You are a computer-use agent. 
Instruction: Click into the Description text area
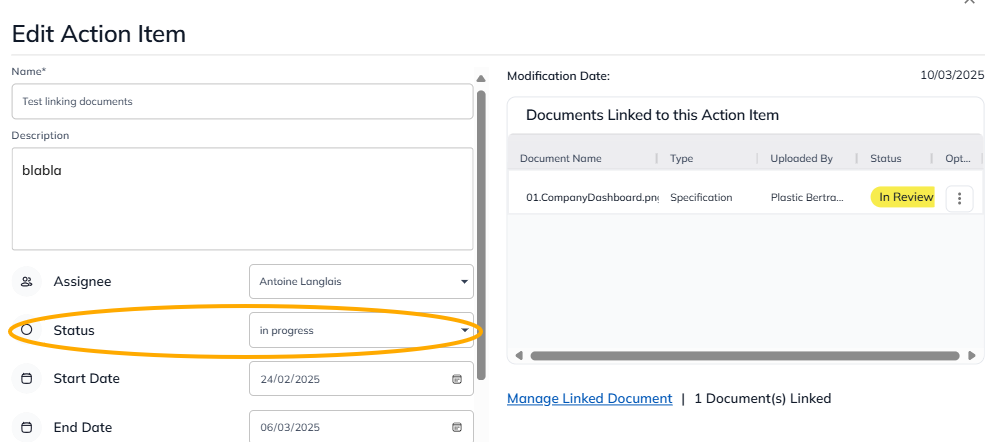(x=242, y=198)
